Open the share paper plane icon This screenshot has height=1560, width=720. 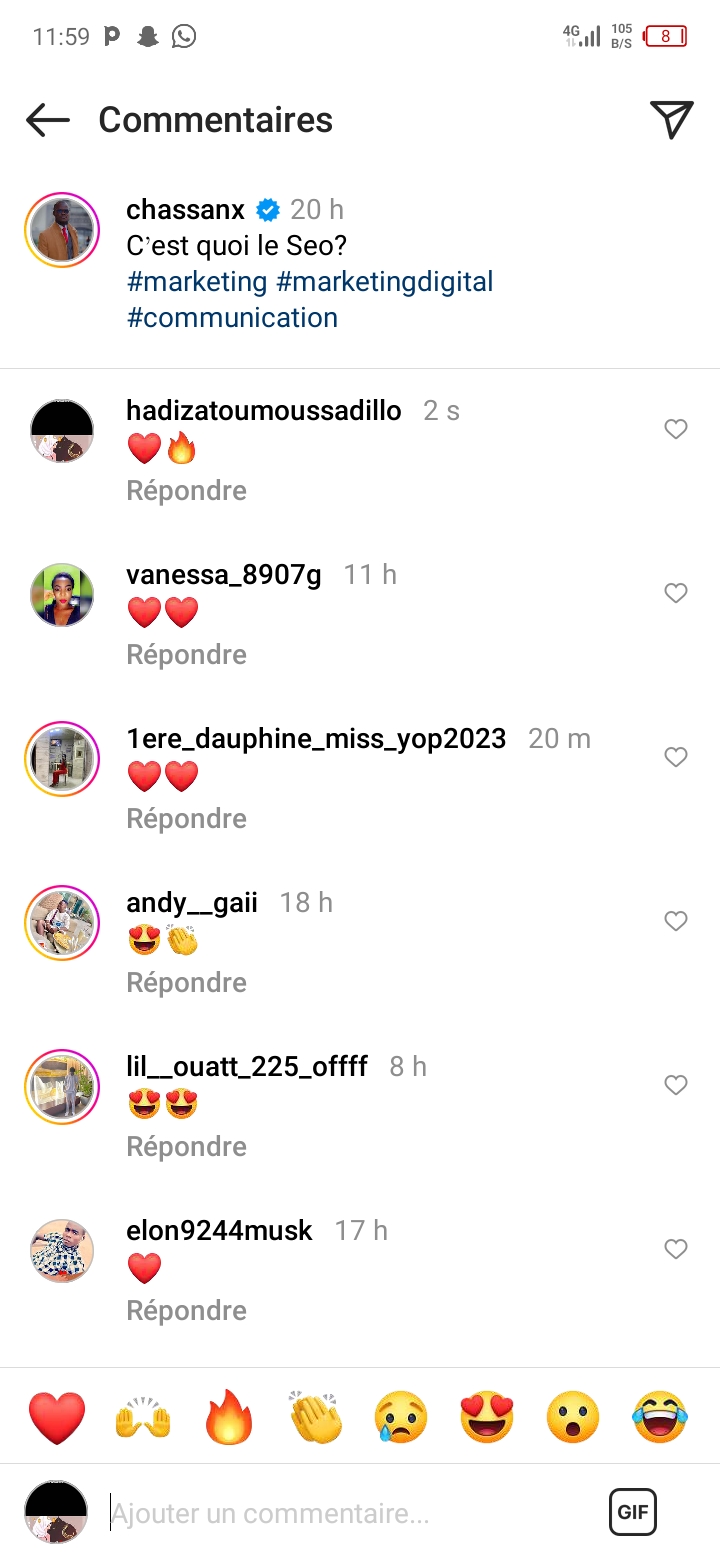[672, 120]
